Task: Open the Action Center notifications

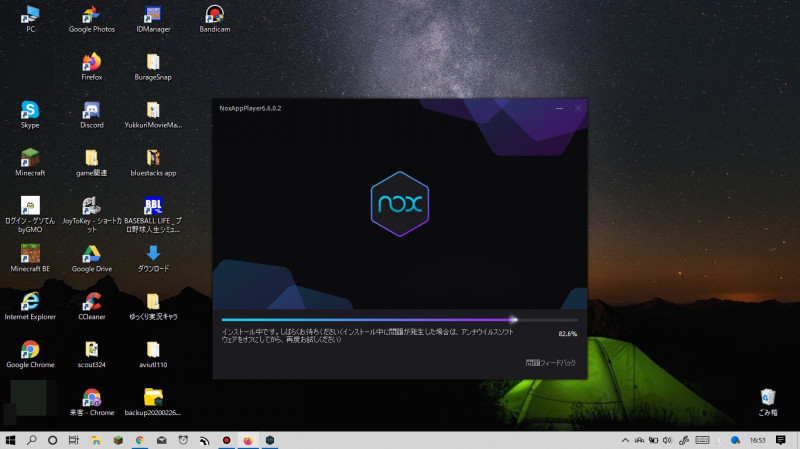Action: point(781,440)
